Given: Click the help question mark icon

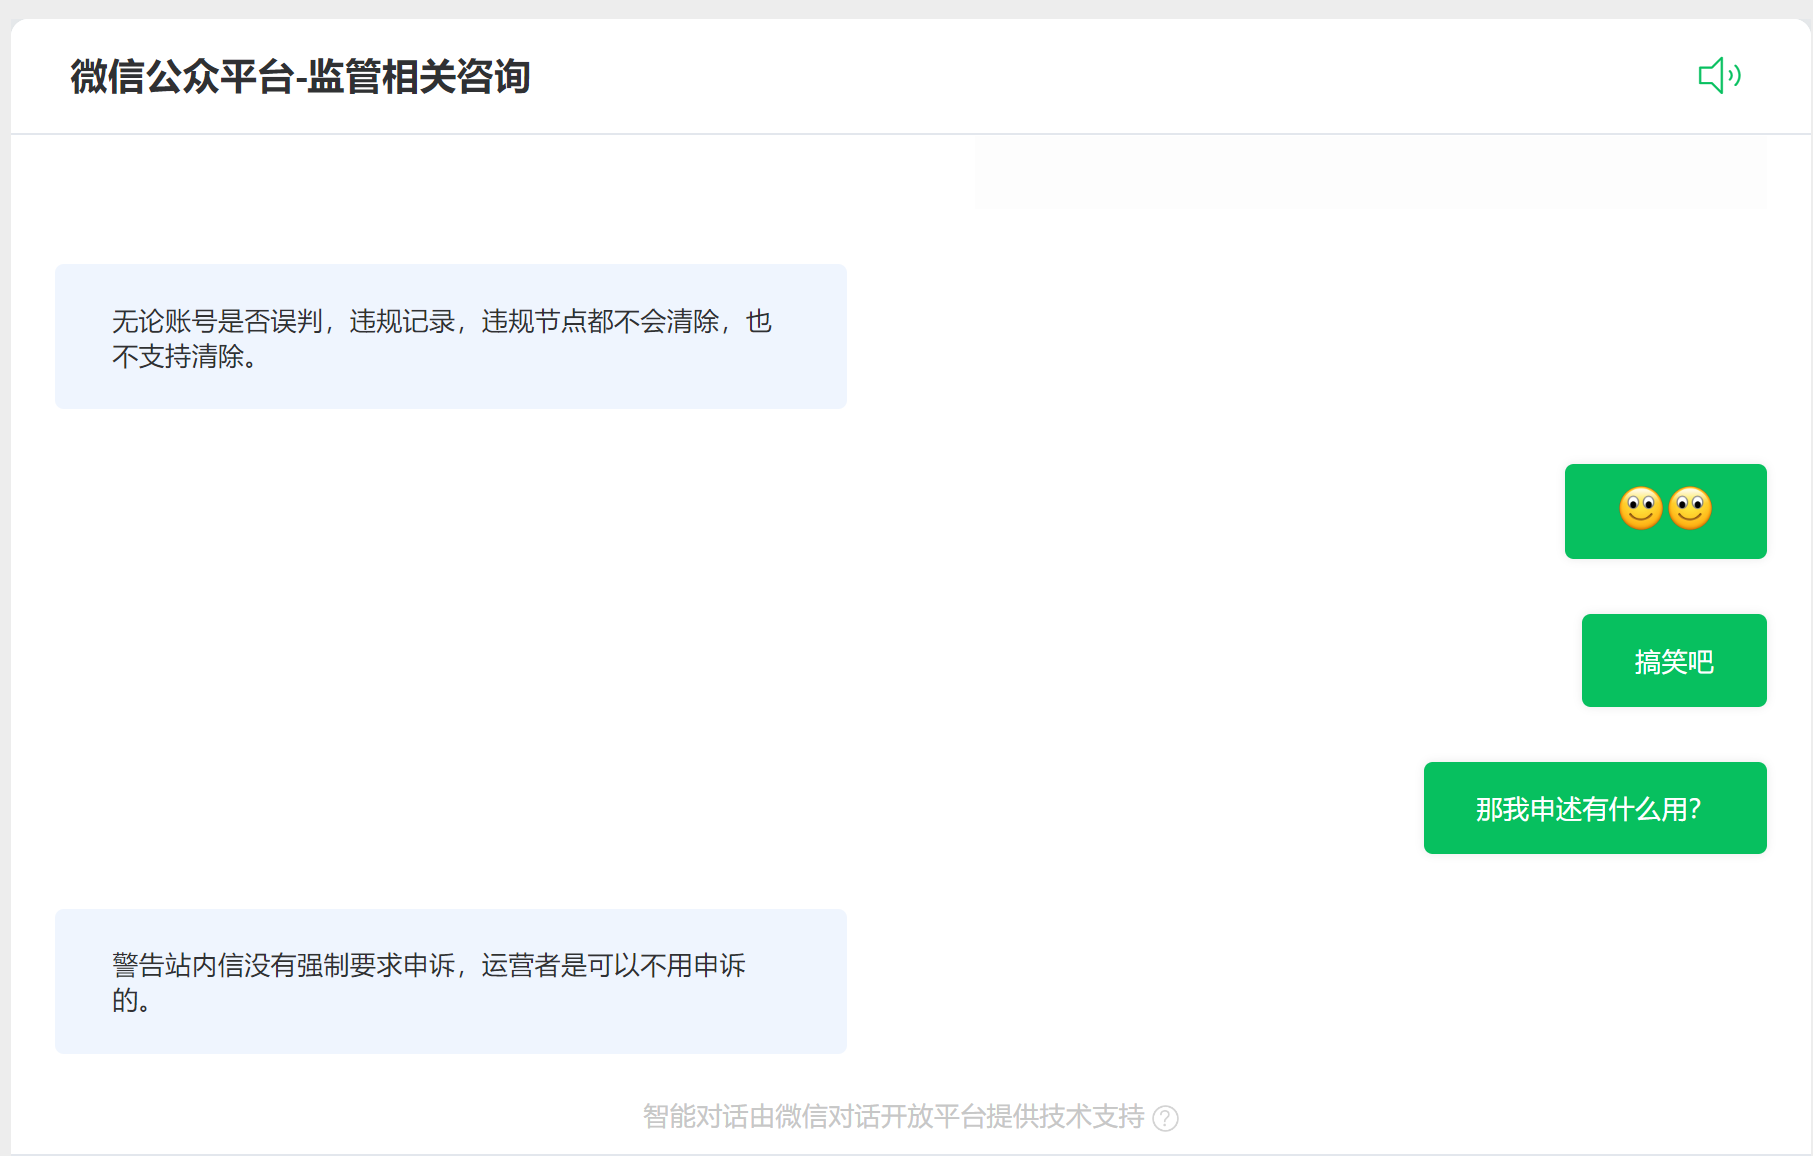Looking at the screenshot, I should click(1165, 1118).
